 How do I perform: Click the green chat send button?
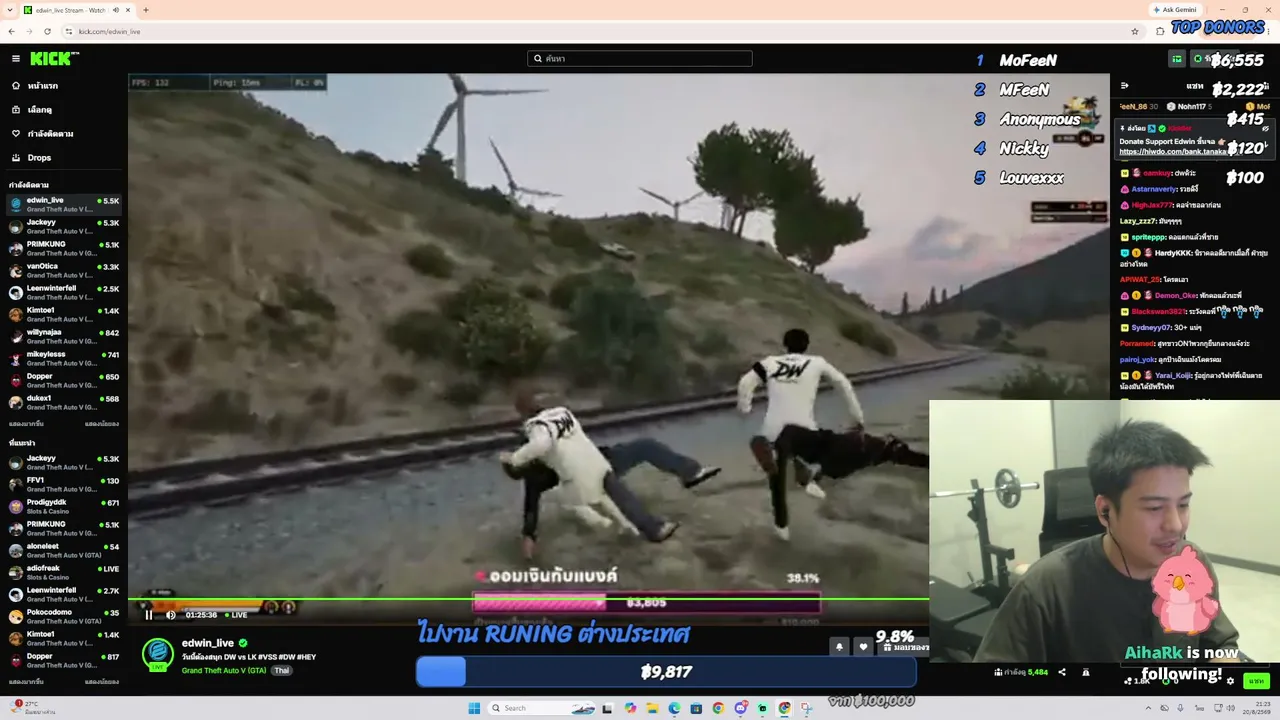(1256, 681)
